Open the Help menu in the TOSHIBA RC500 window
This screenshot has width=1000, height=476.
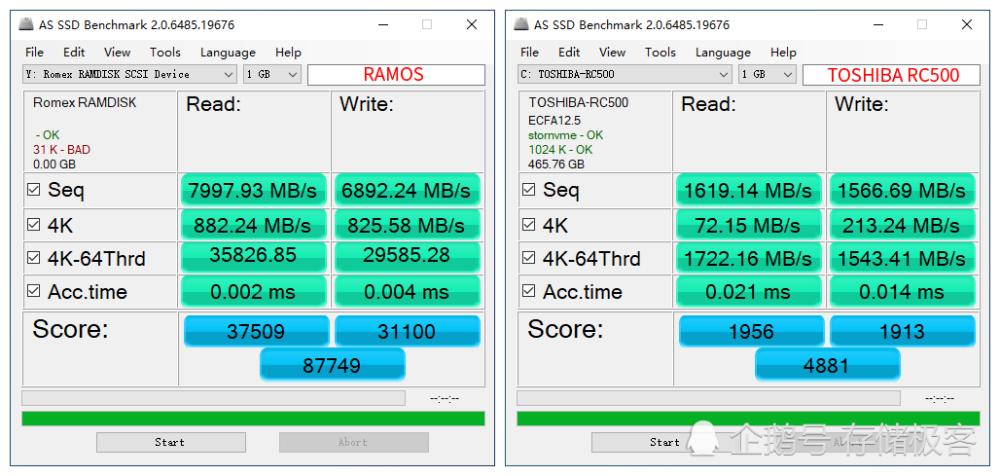[x=783, y=52]
